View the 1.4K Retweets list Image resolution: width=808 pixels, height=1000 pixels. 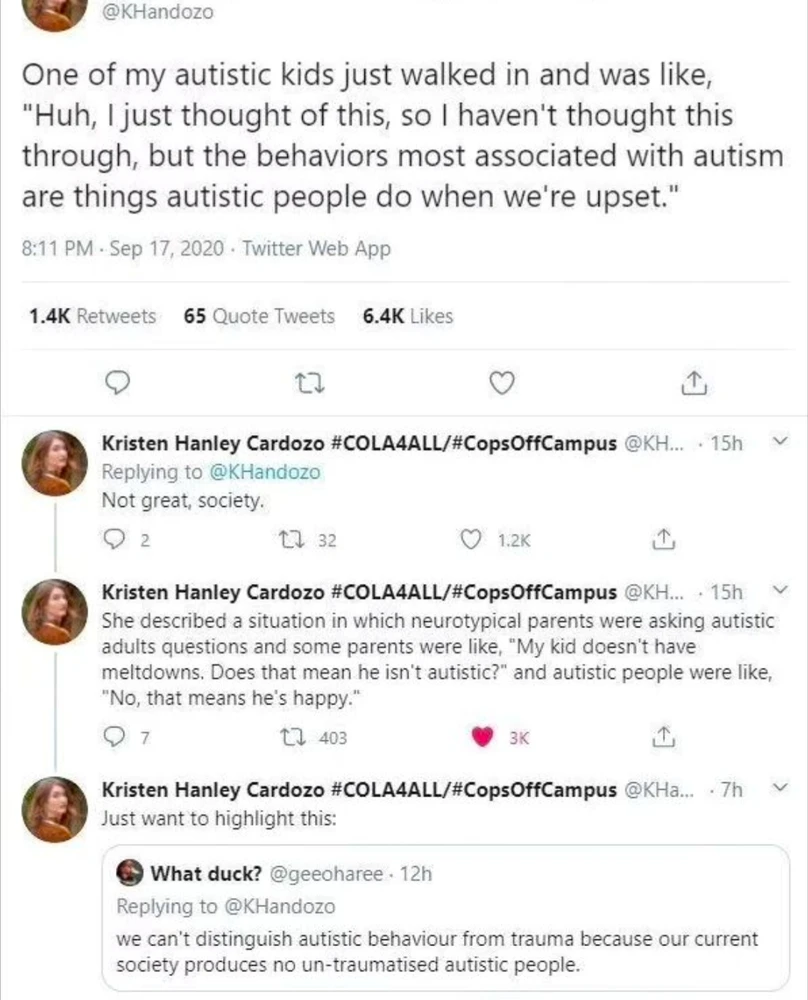click(x=93, y=316)
